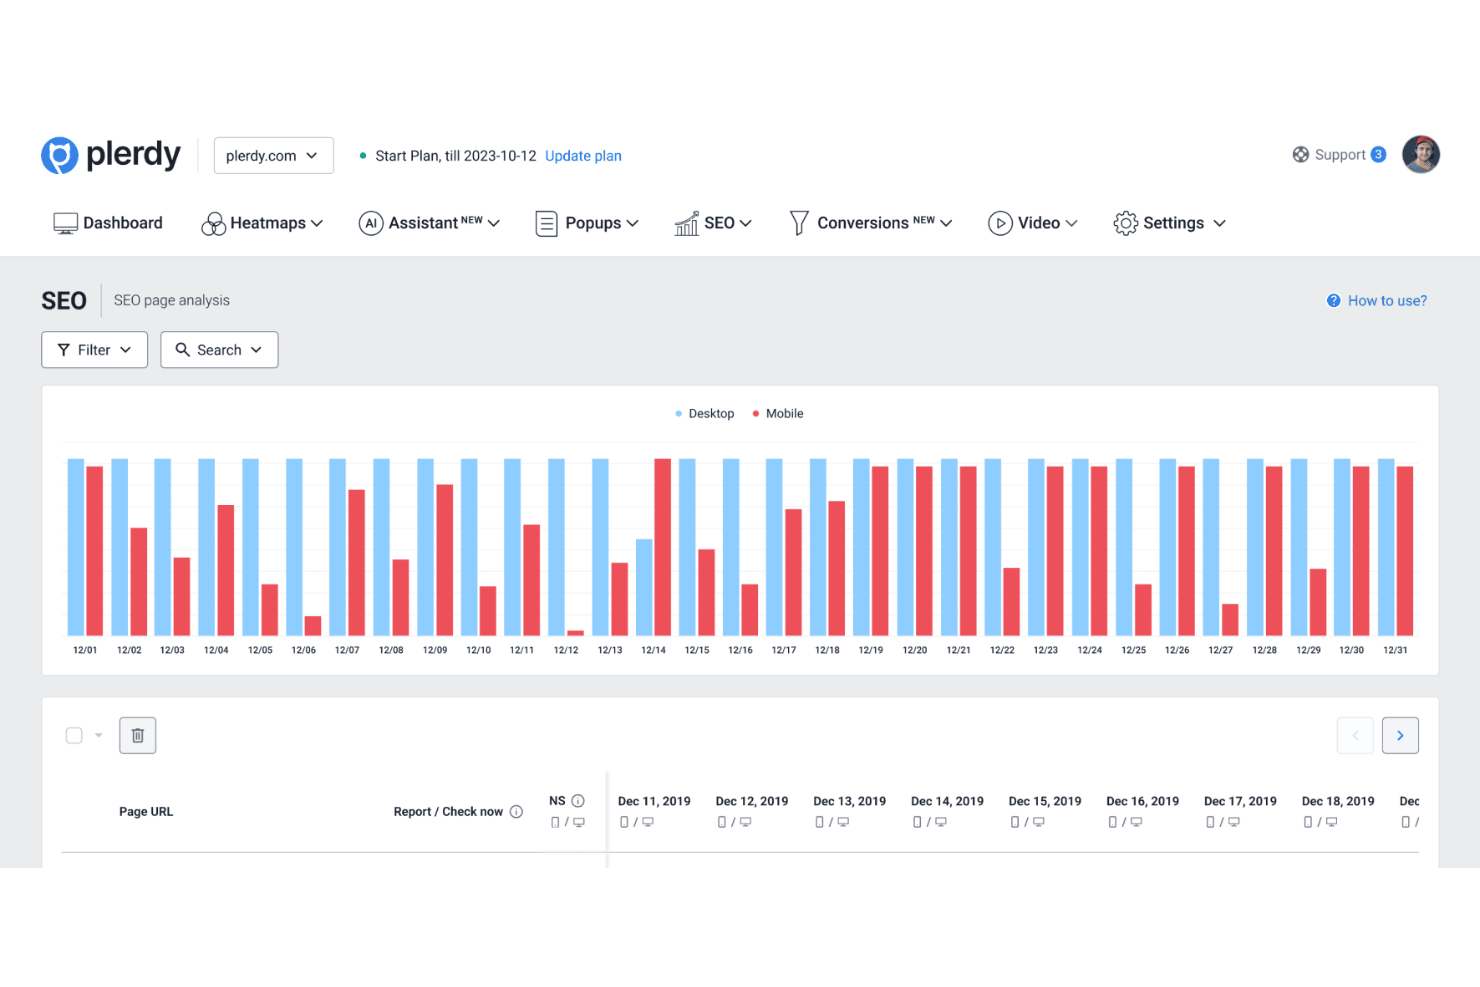Expand the Search dropdown

219,350
